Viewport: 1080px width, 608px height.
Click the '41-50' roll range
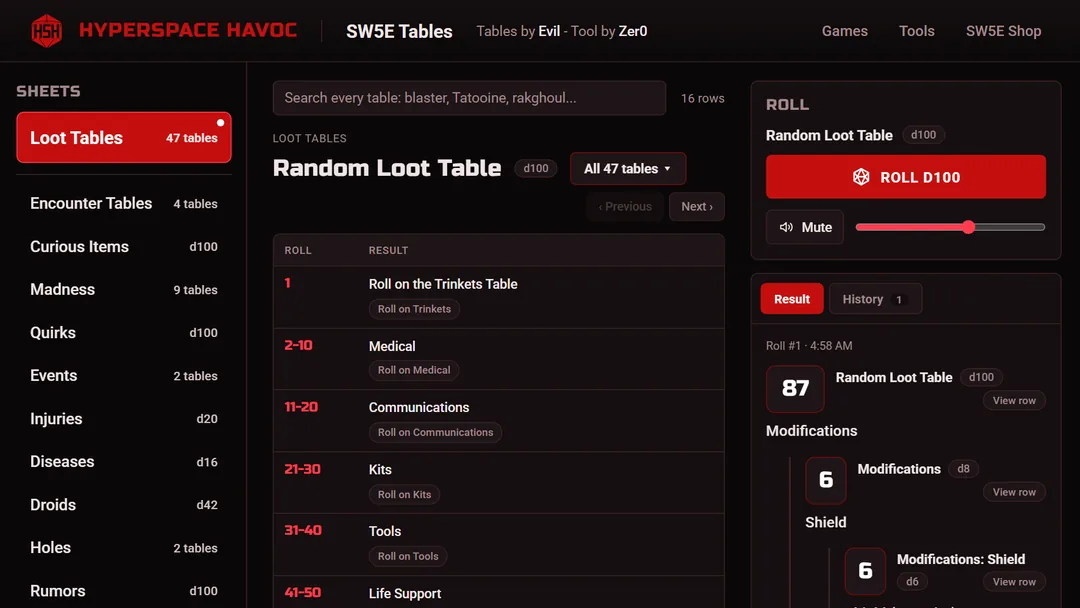[302, 592]
